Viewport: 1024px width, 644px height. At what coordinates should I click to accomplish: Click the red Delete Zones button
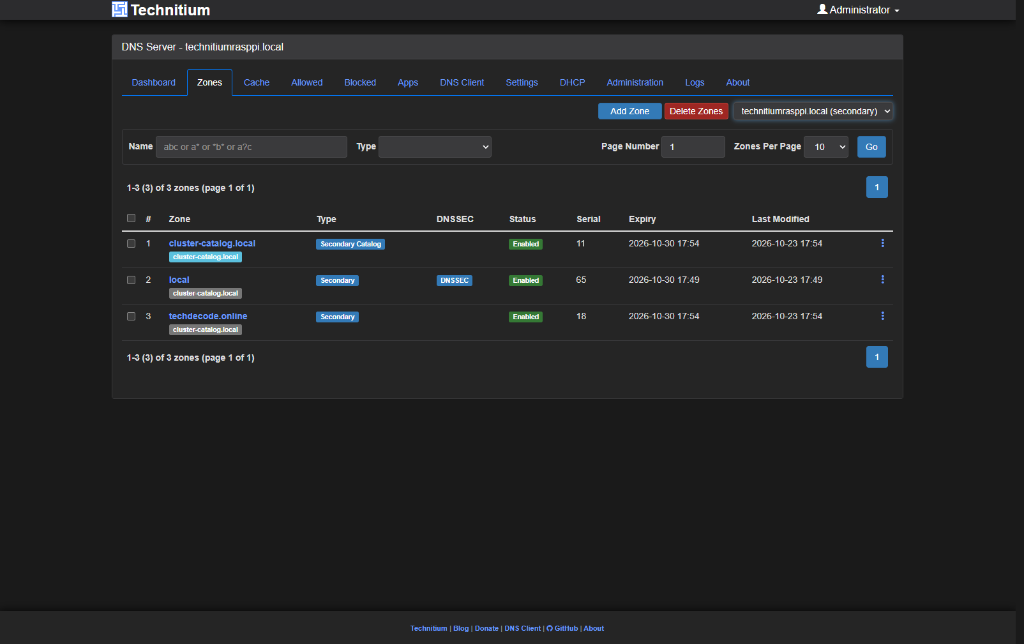pyautogui.click(x=696, y=111)
